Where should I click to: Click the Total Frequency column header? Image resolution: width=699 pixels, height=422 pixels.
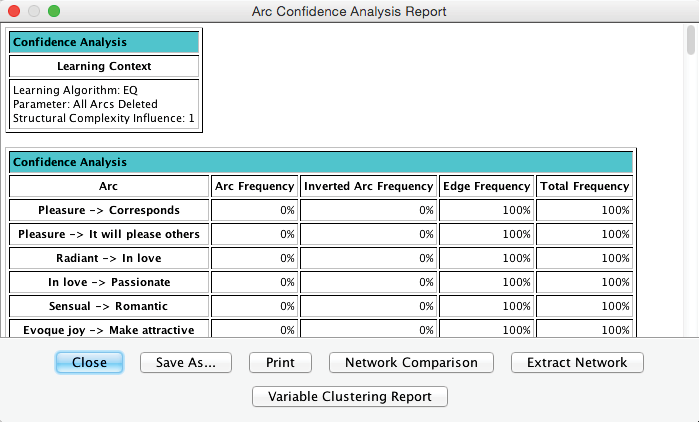point(584,186)
